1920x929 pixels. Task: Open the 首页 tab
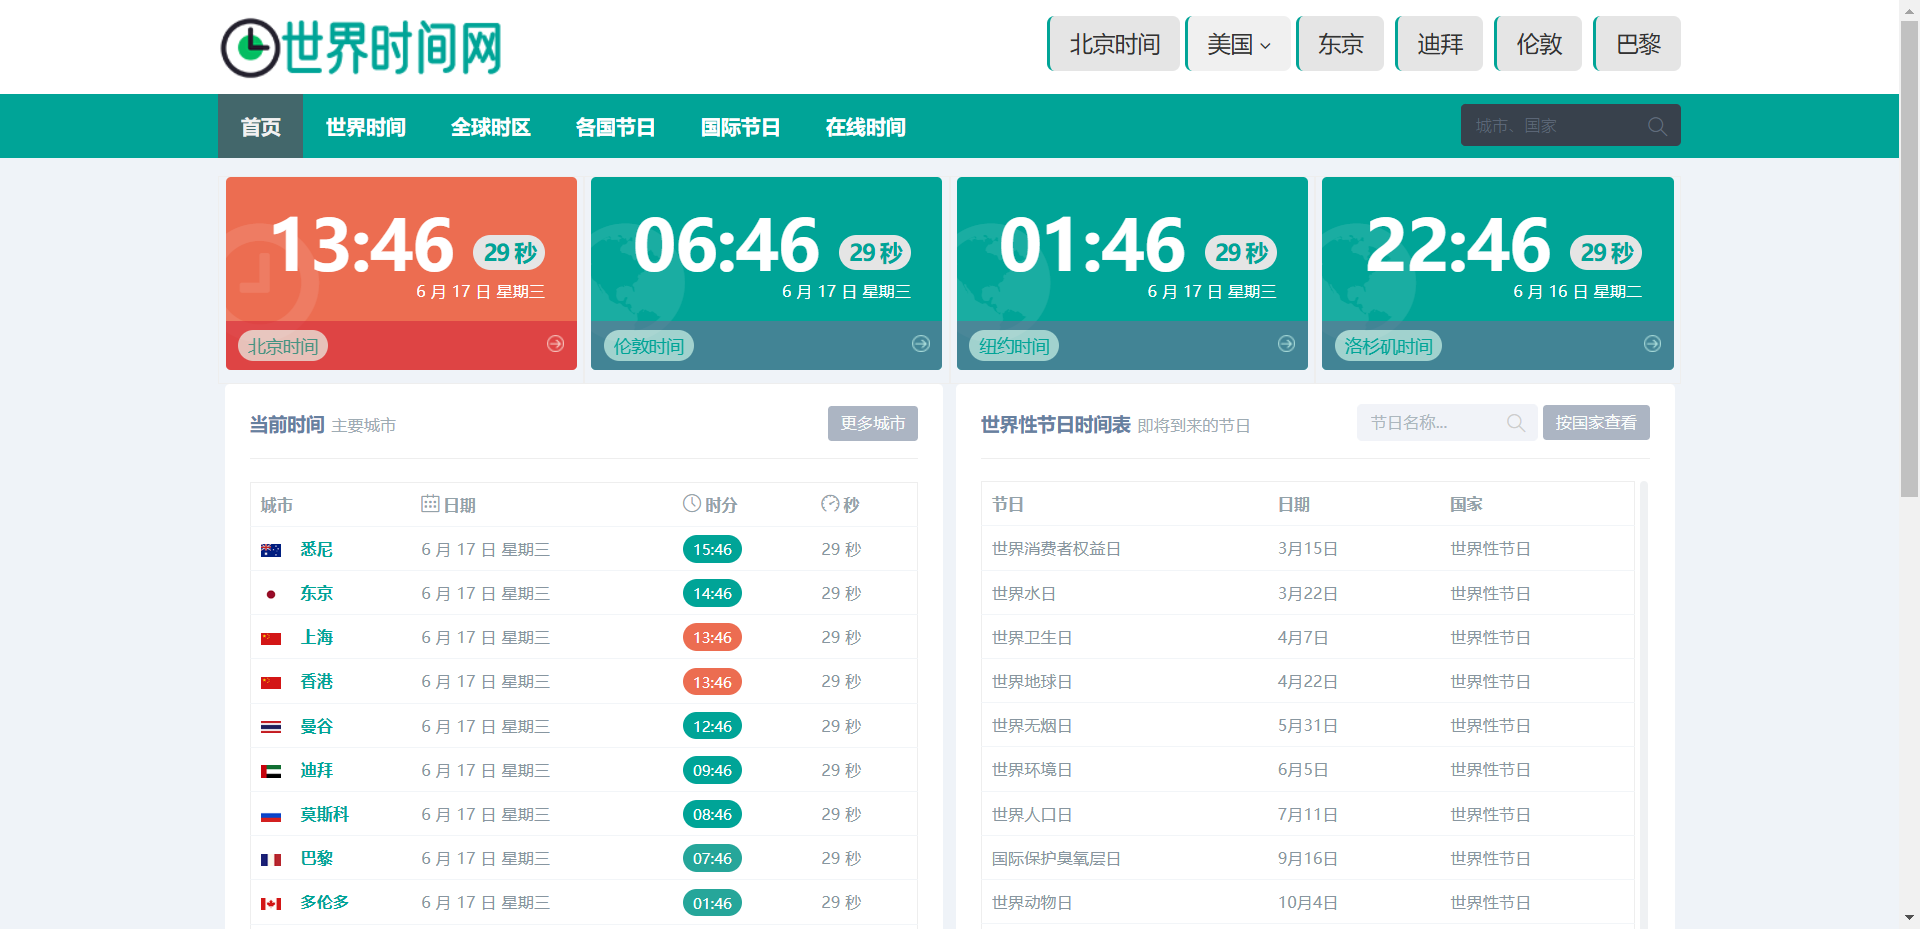tap(260, 127)
